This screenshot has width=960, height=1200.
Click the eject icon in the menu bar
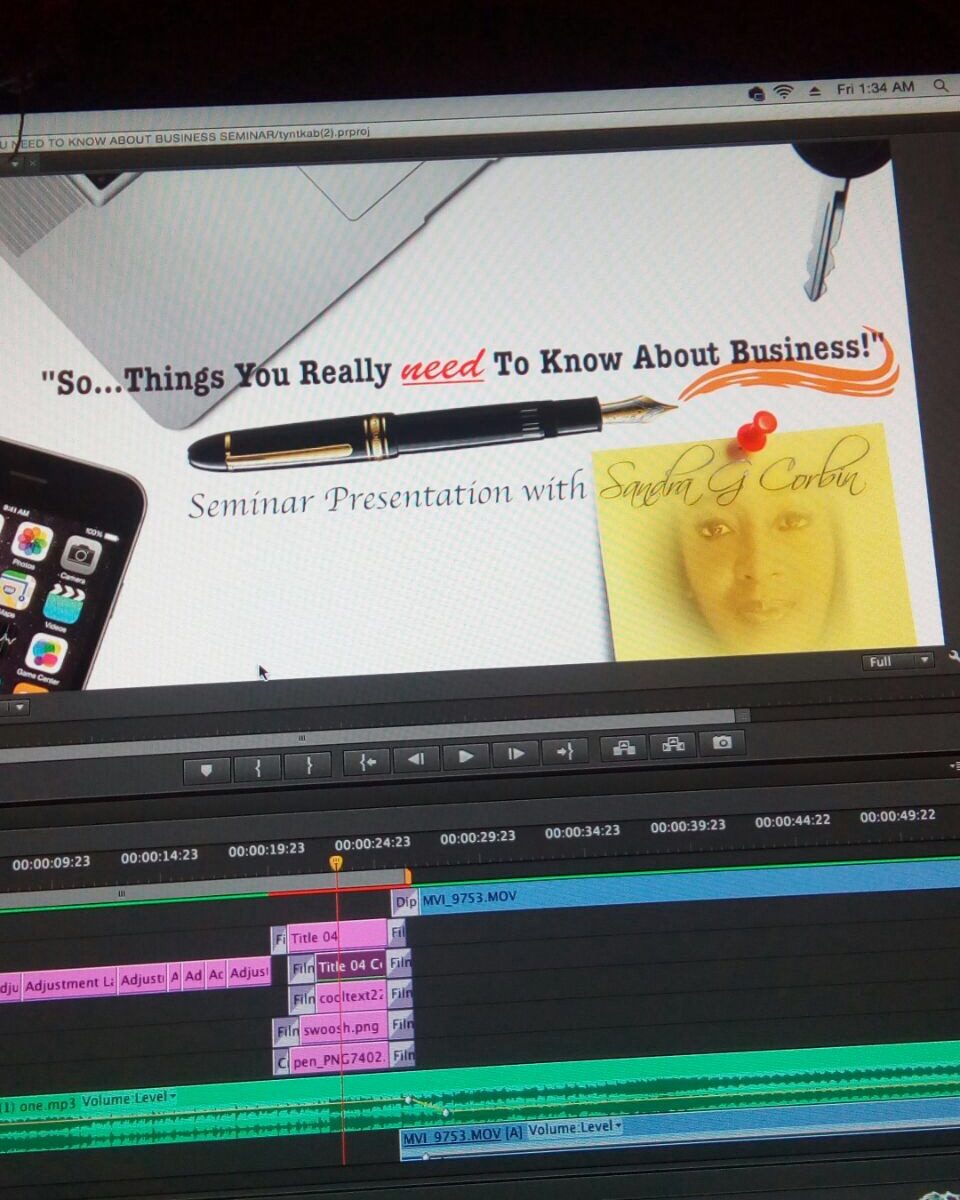(x=814, y=91)
